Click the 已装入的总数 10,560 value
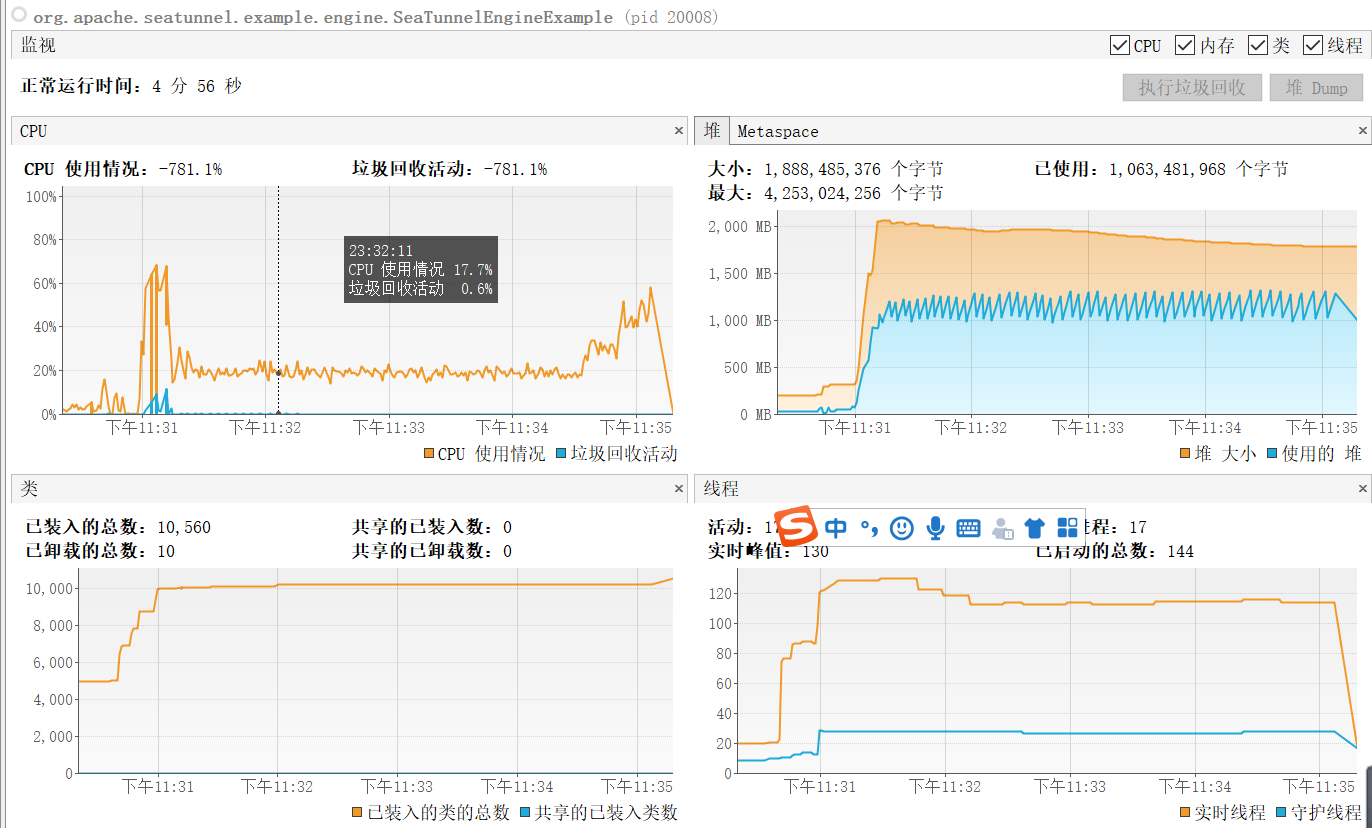1372x828 pixels. click(184, 527)
